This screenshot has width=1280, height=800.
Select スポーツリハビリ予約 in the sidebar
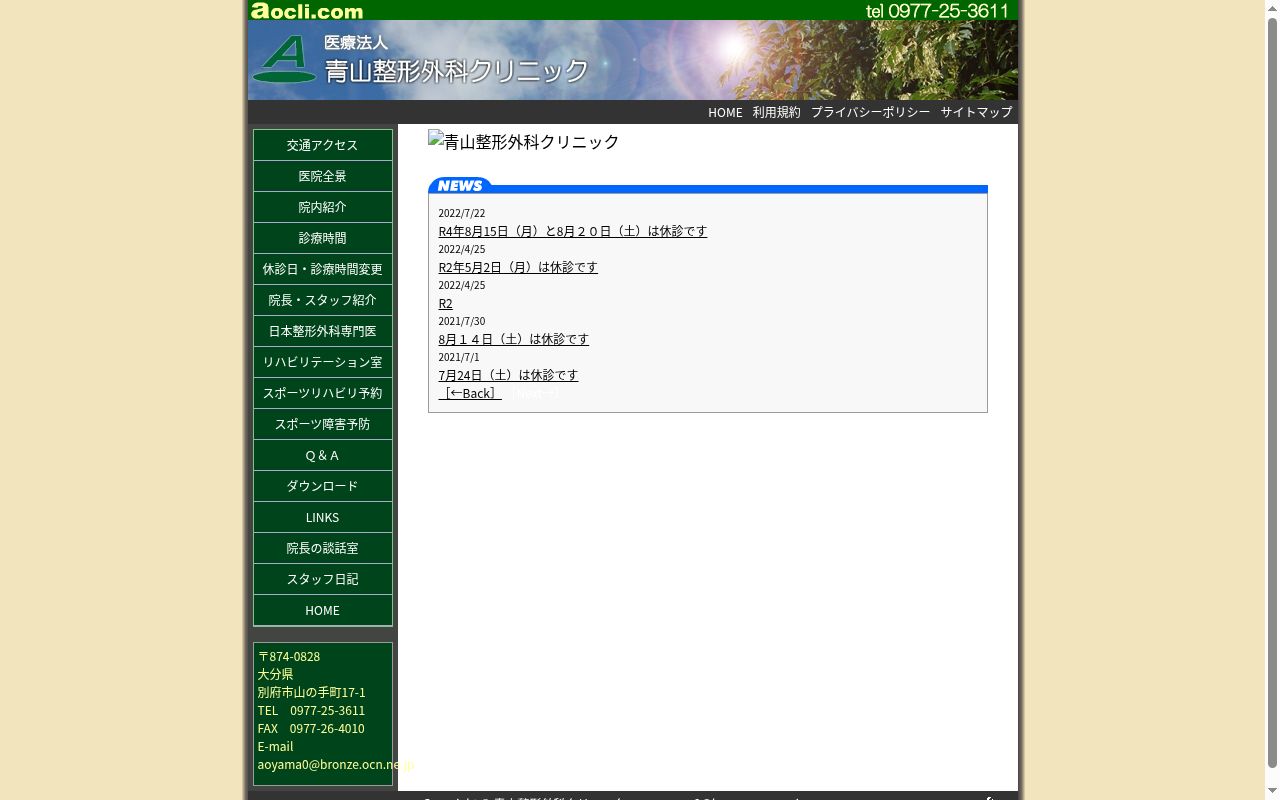322,393
